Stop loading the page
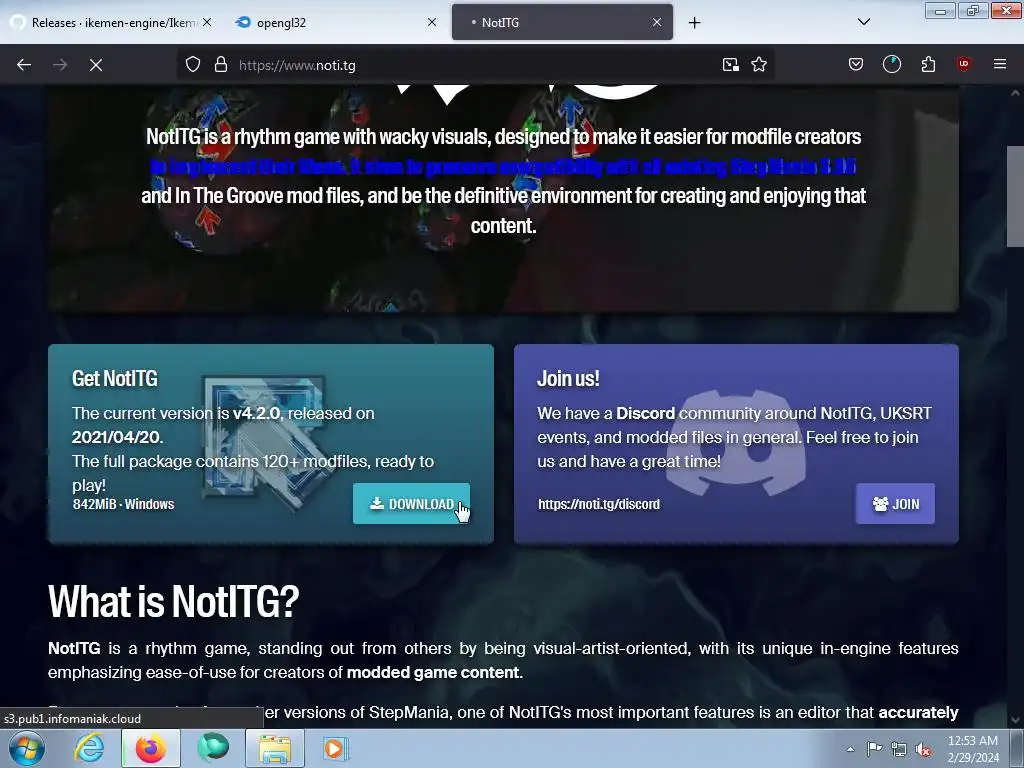Viewport: 1024px width, 768px height. tap(96, 65)
